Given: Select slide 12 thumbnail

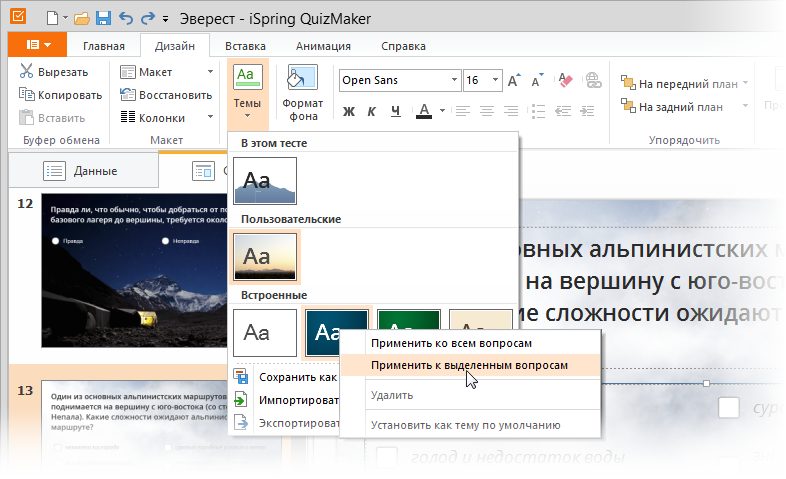Looking at the screenshot, I should 134,271.
